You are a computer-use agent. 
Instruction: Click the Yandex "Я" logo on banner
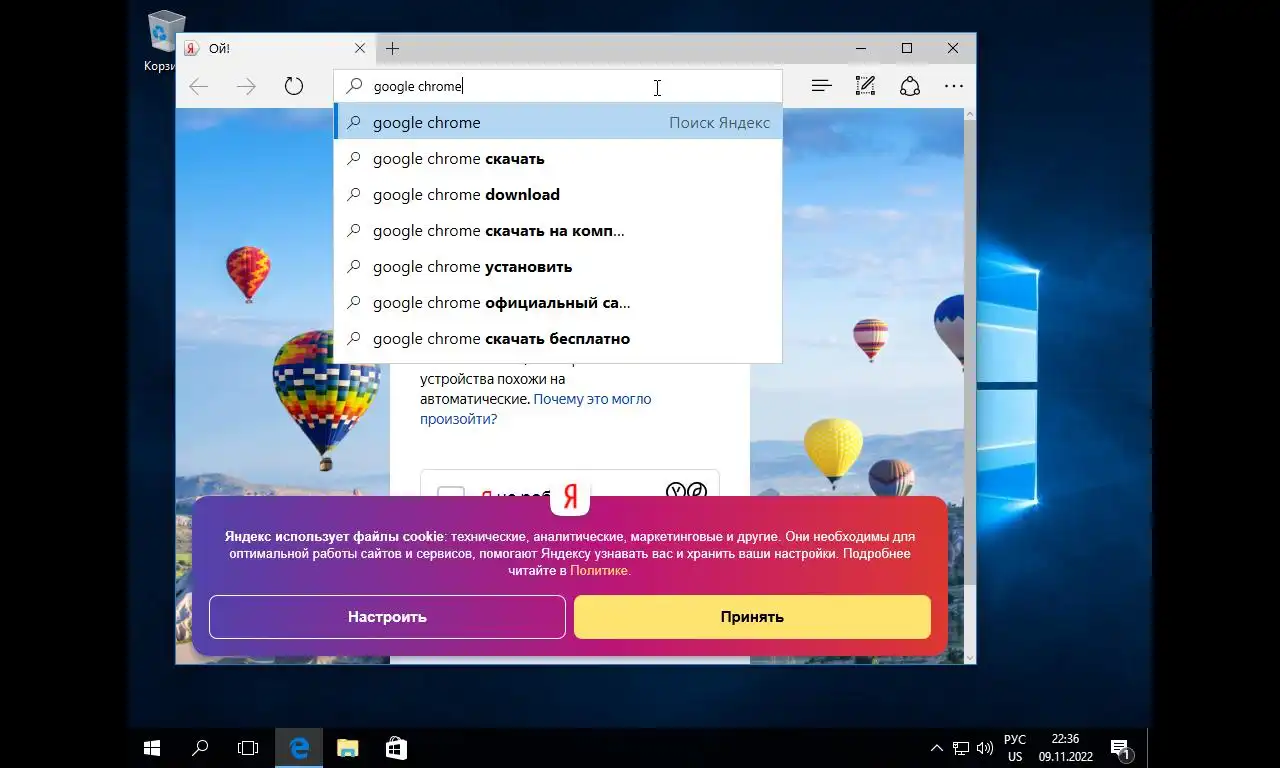pyautogui.click(x=570, y=496)
